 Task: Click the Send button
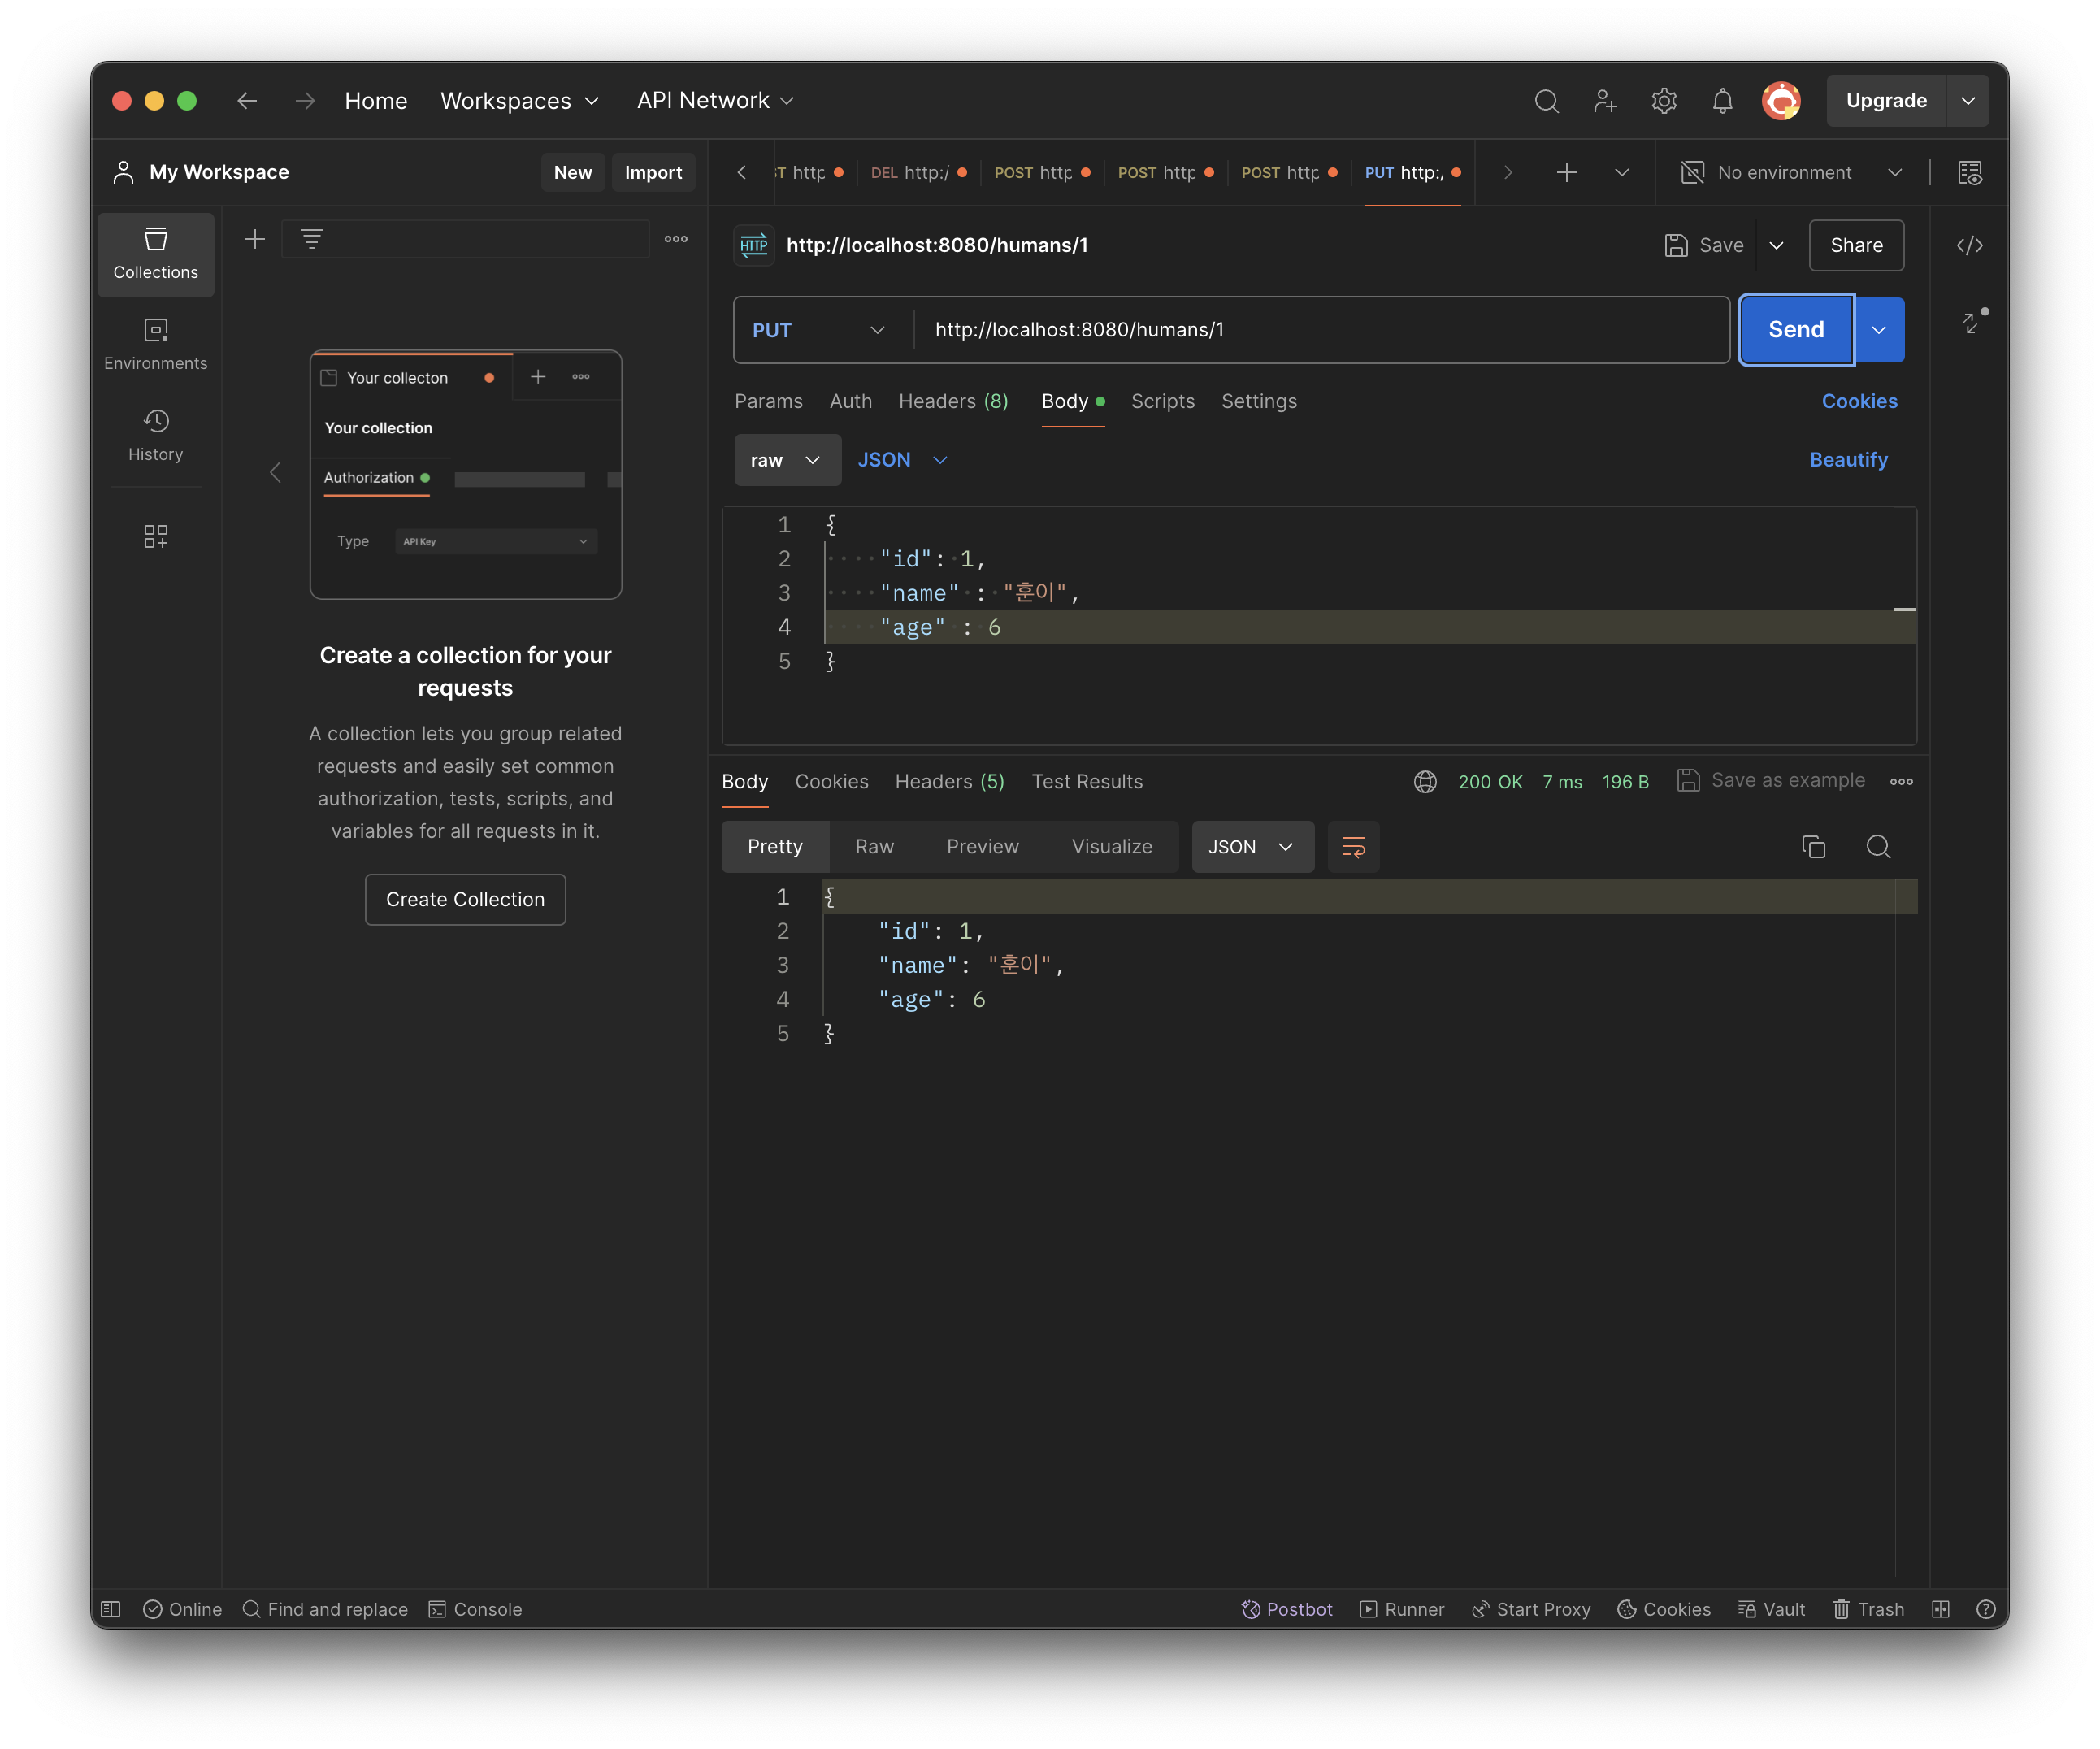click(1796, 330)
